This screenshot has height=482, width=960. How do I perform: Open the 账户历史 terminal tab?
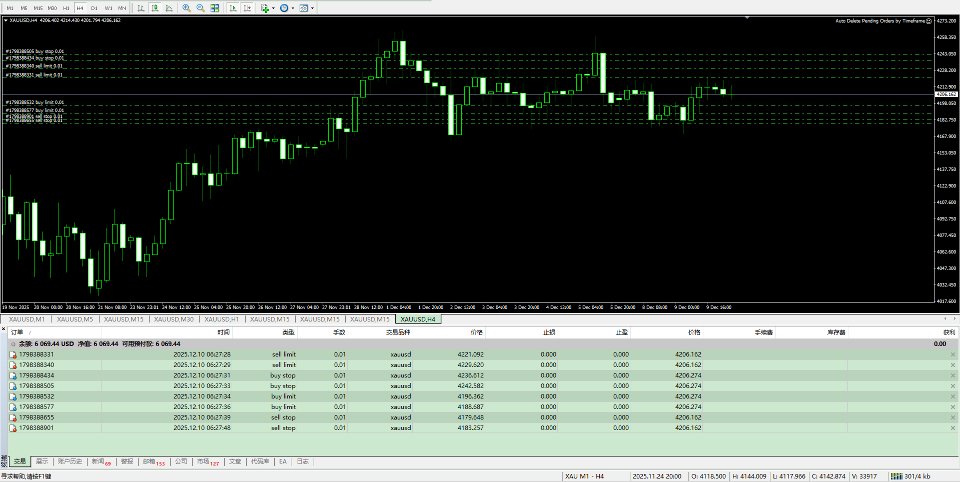click(70, 461)
